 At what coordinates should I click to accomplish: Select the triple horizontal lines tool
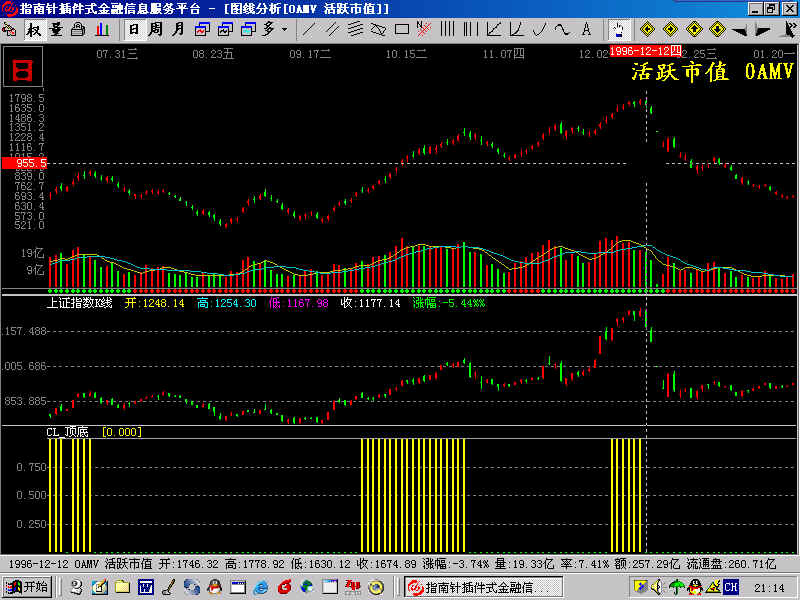click(x=355, y=30)
